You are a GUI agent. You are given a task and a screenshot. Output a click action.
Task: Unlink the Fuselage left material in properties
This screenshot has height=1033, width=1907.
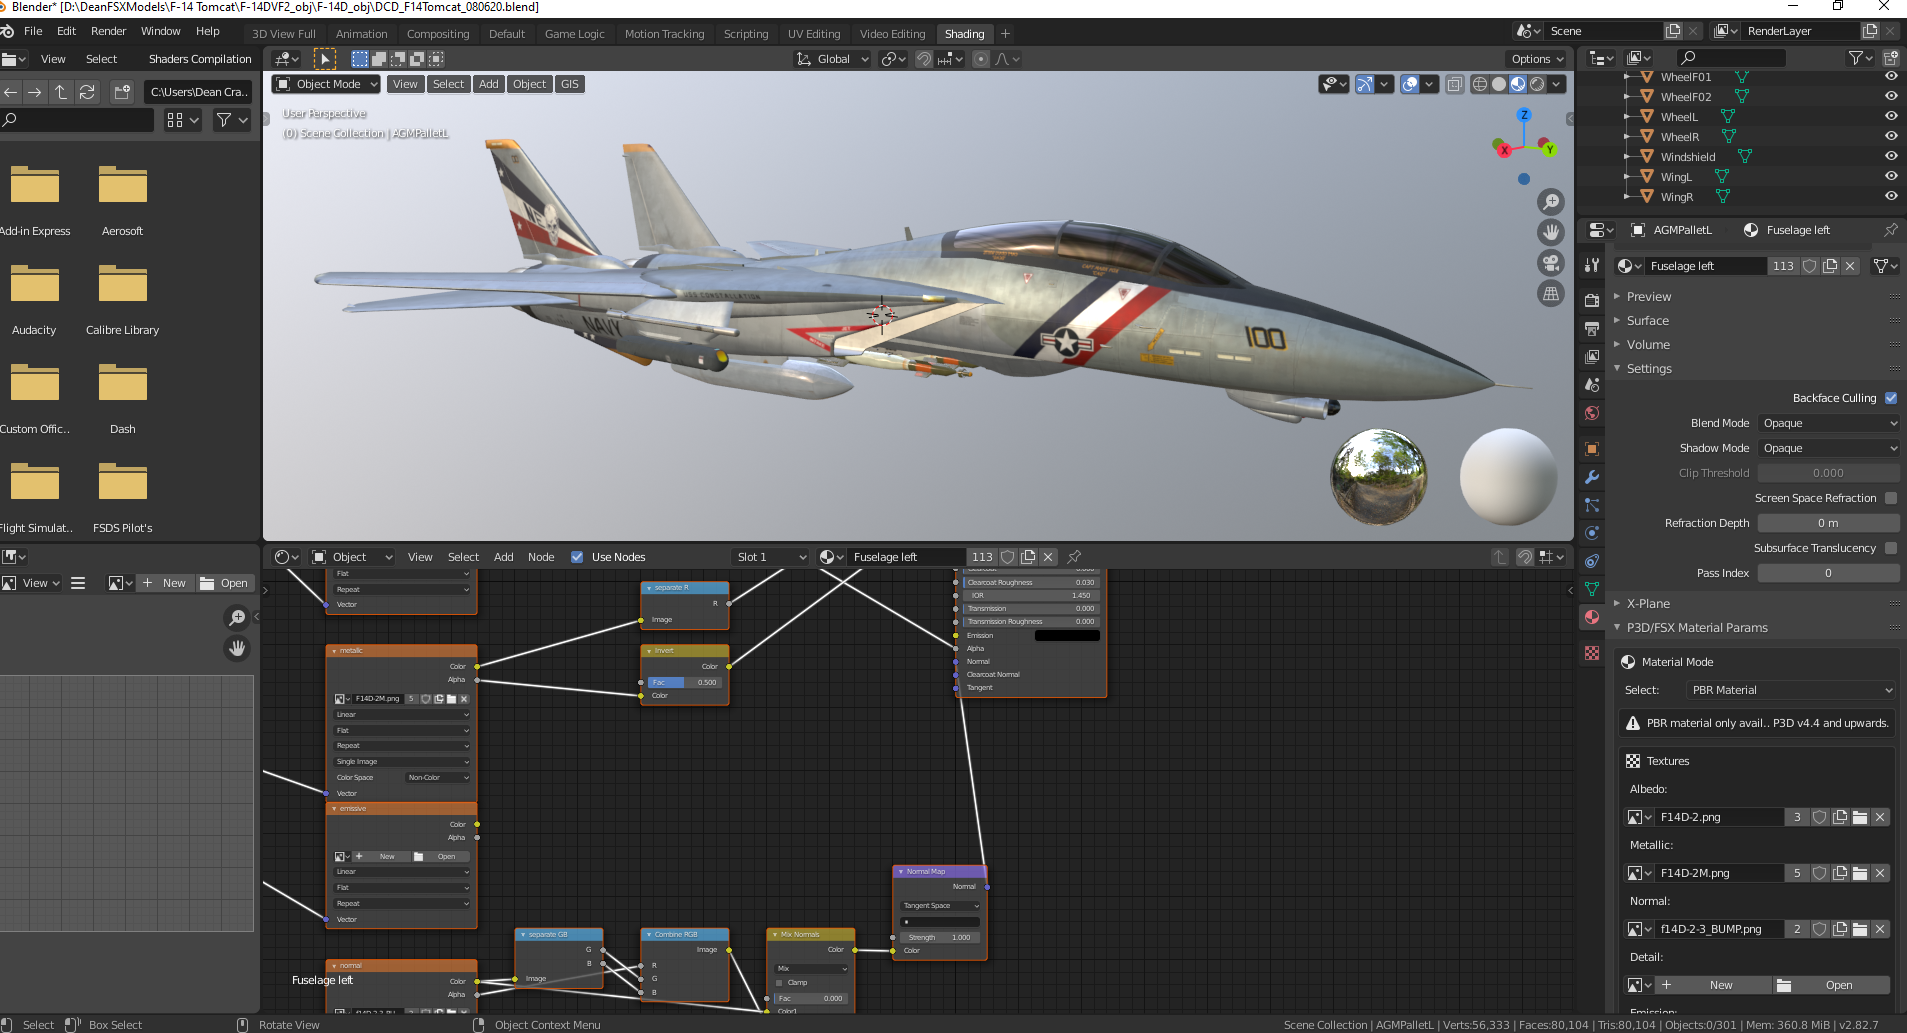[1850, 266]
